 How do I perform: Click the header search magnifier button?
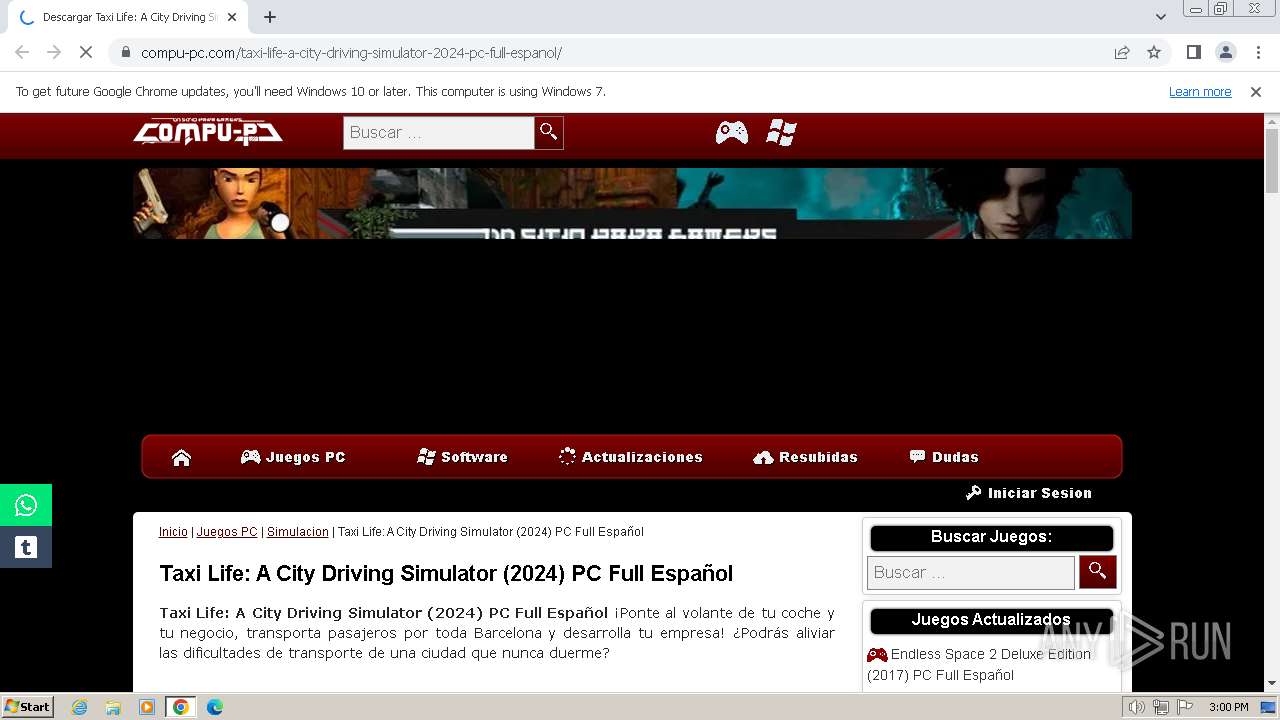(549, 133)
